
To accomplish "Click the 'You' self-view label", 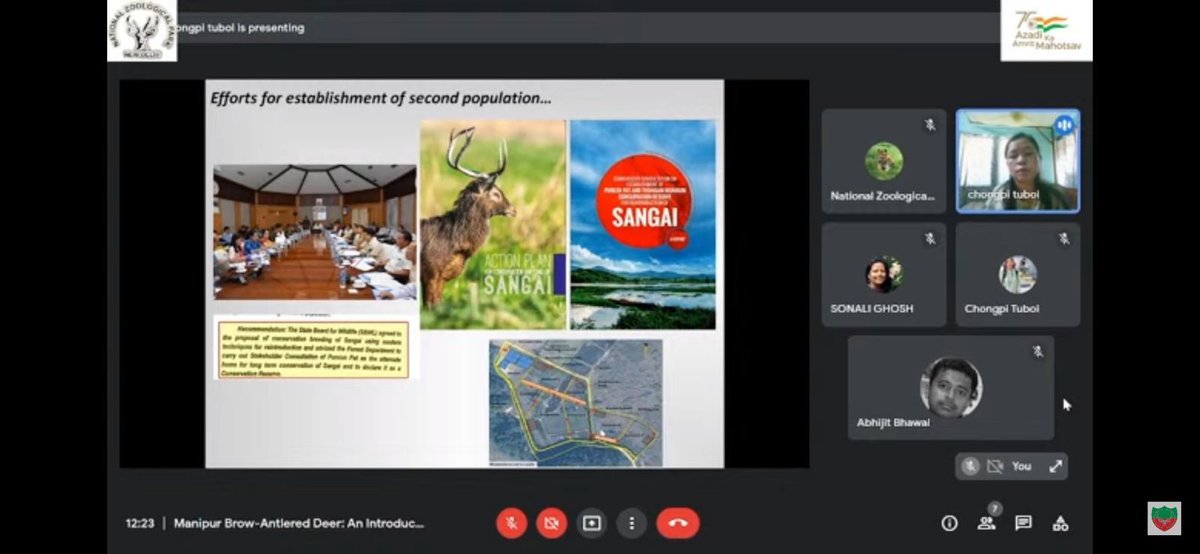I will point(1021,466).
